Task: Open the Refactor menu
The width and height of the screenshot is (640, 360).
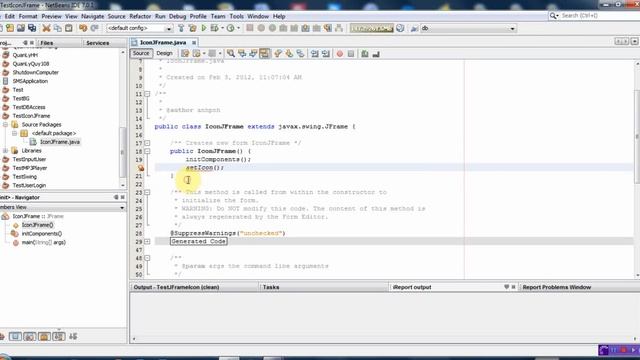Action: pos(140,16)
